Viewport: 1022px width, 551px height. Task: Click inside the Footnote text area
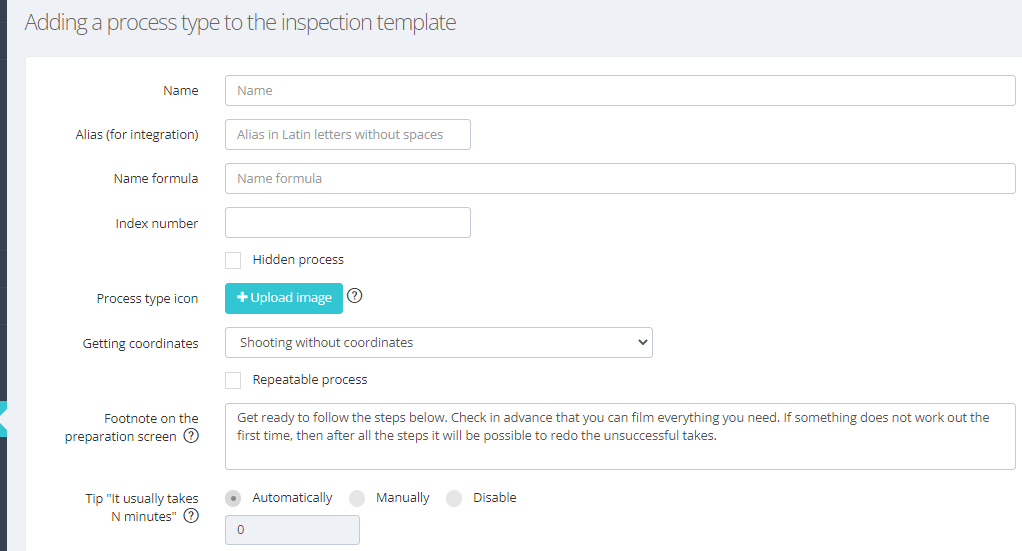(x=620, y=436)
